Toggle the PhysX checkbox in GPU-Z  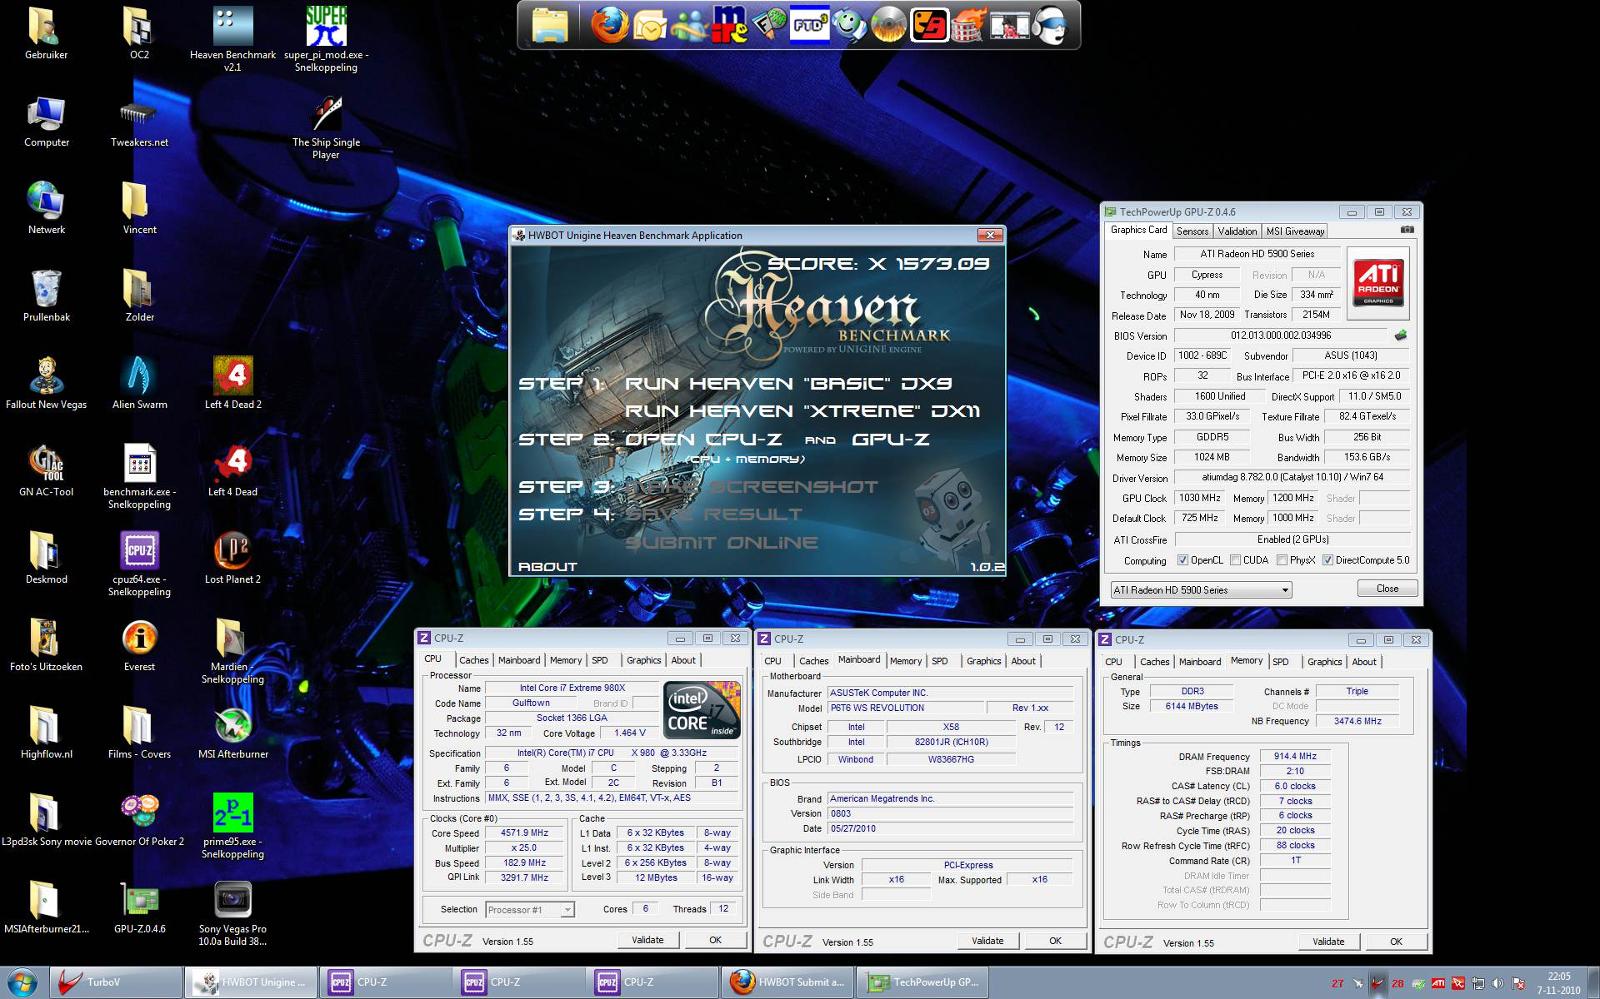[x=1281, y=560]
